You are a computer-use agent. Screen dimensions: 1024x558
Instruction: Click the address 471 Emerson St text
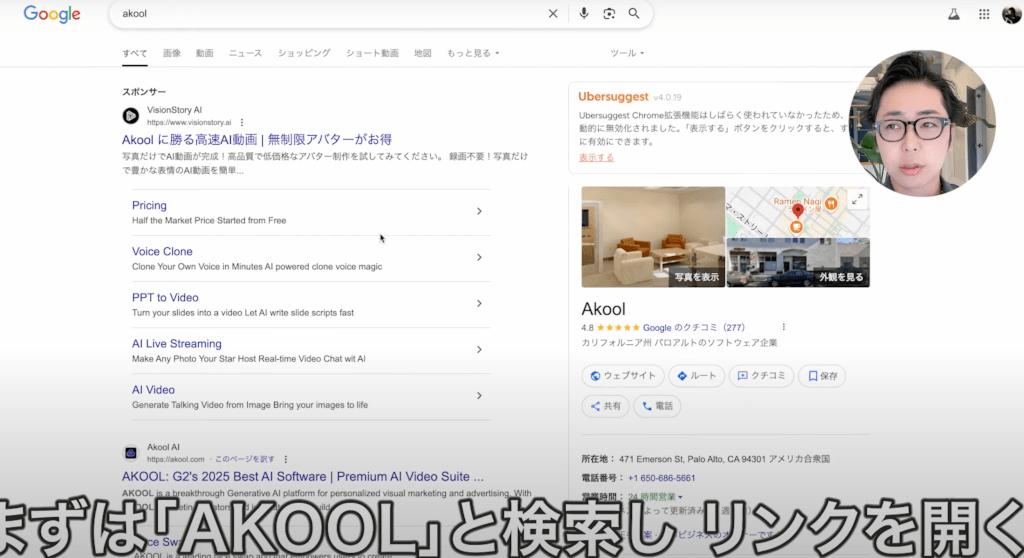click(724, 459)
